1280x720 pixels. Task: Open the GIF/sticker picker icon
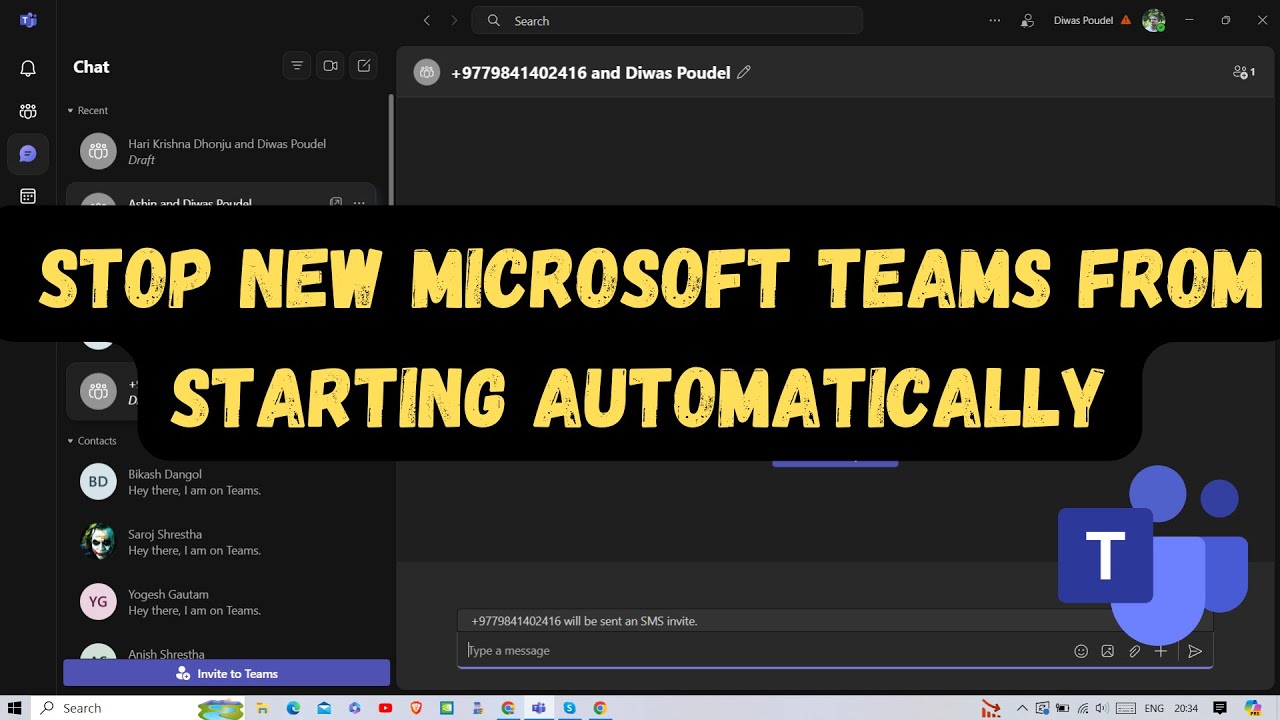[1107, 651]
